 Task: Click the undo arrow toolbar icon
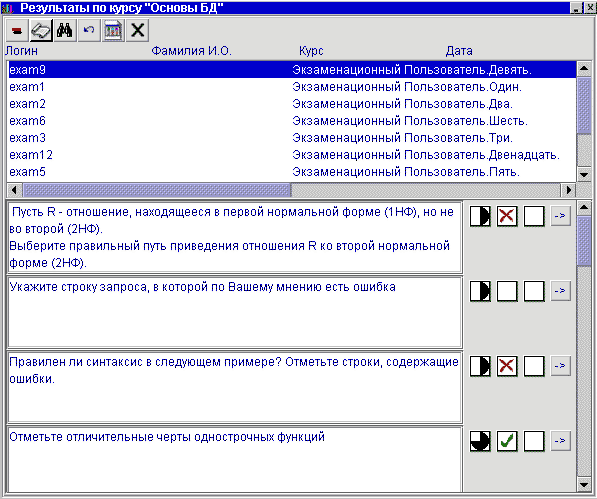point(89,30)
